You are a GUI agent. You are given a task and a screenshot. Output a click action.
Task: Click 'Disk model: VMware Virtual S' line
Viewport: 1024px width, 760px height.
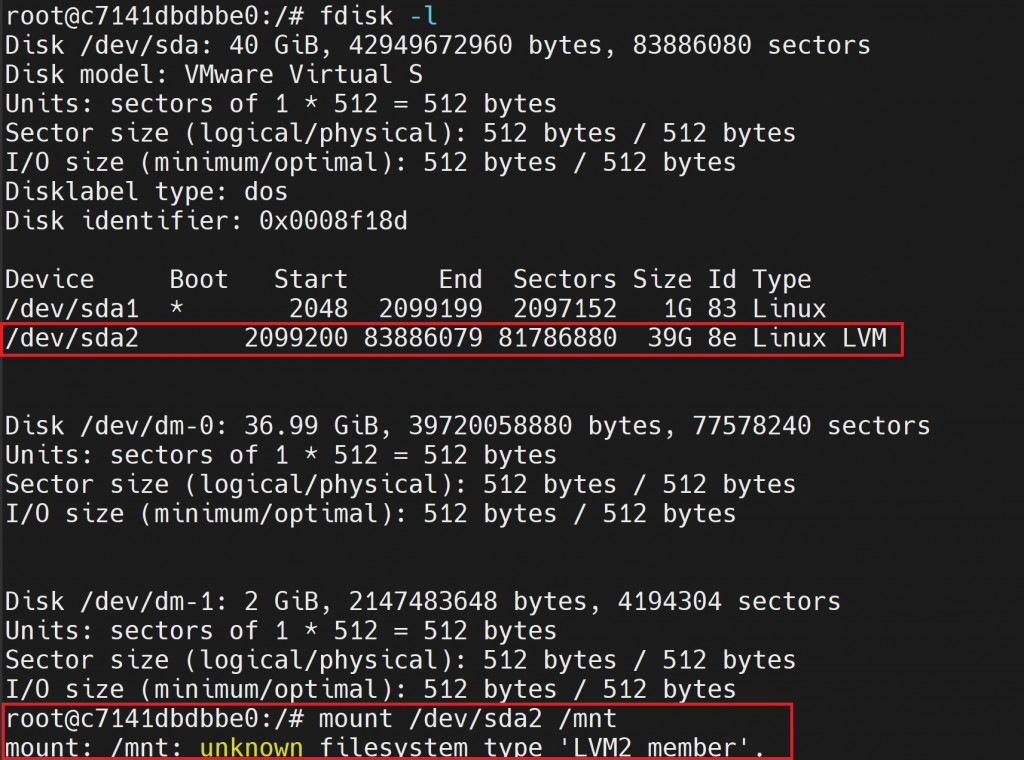click(214, 74)
